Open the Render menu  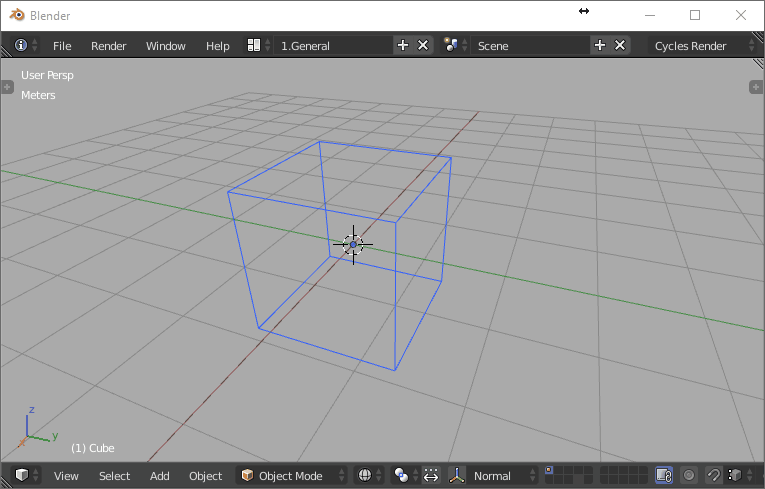click(x=108, y=46)
